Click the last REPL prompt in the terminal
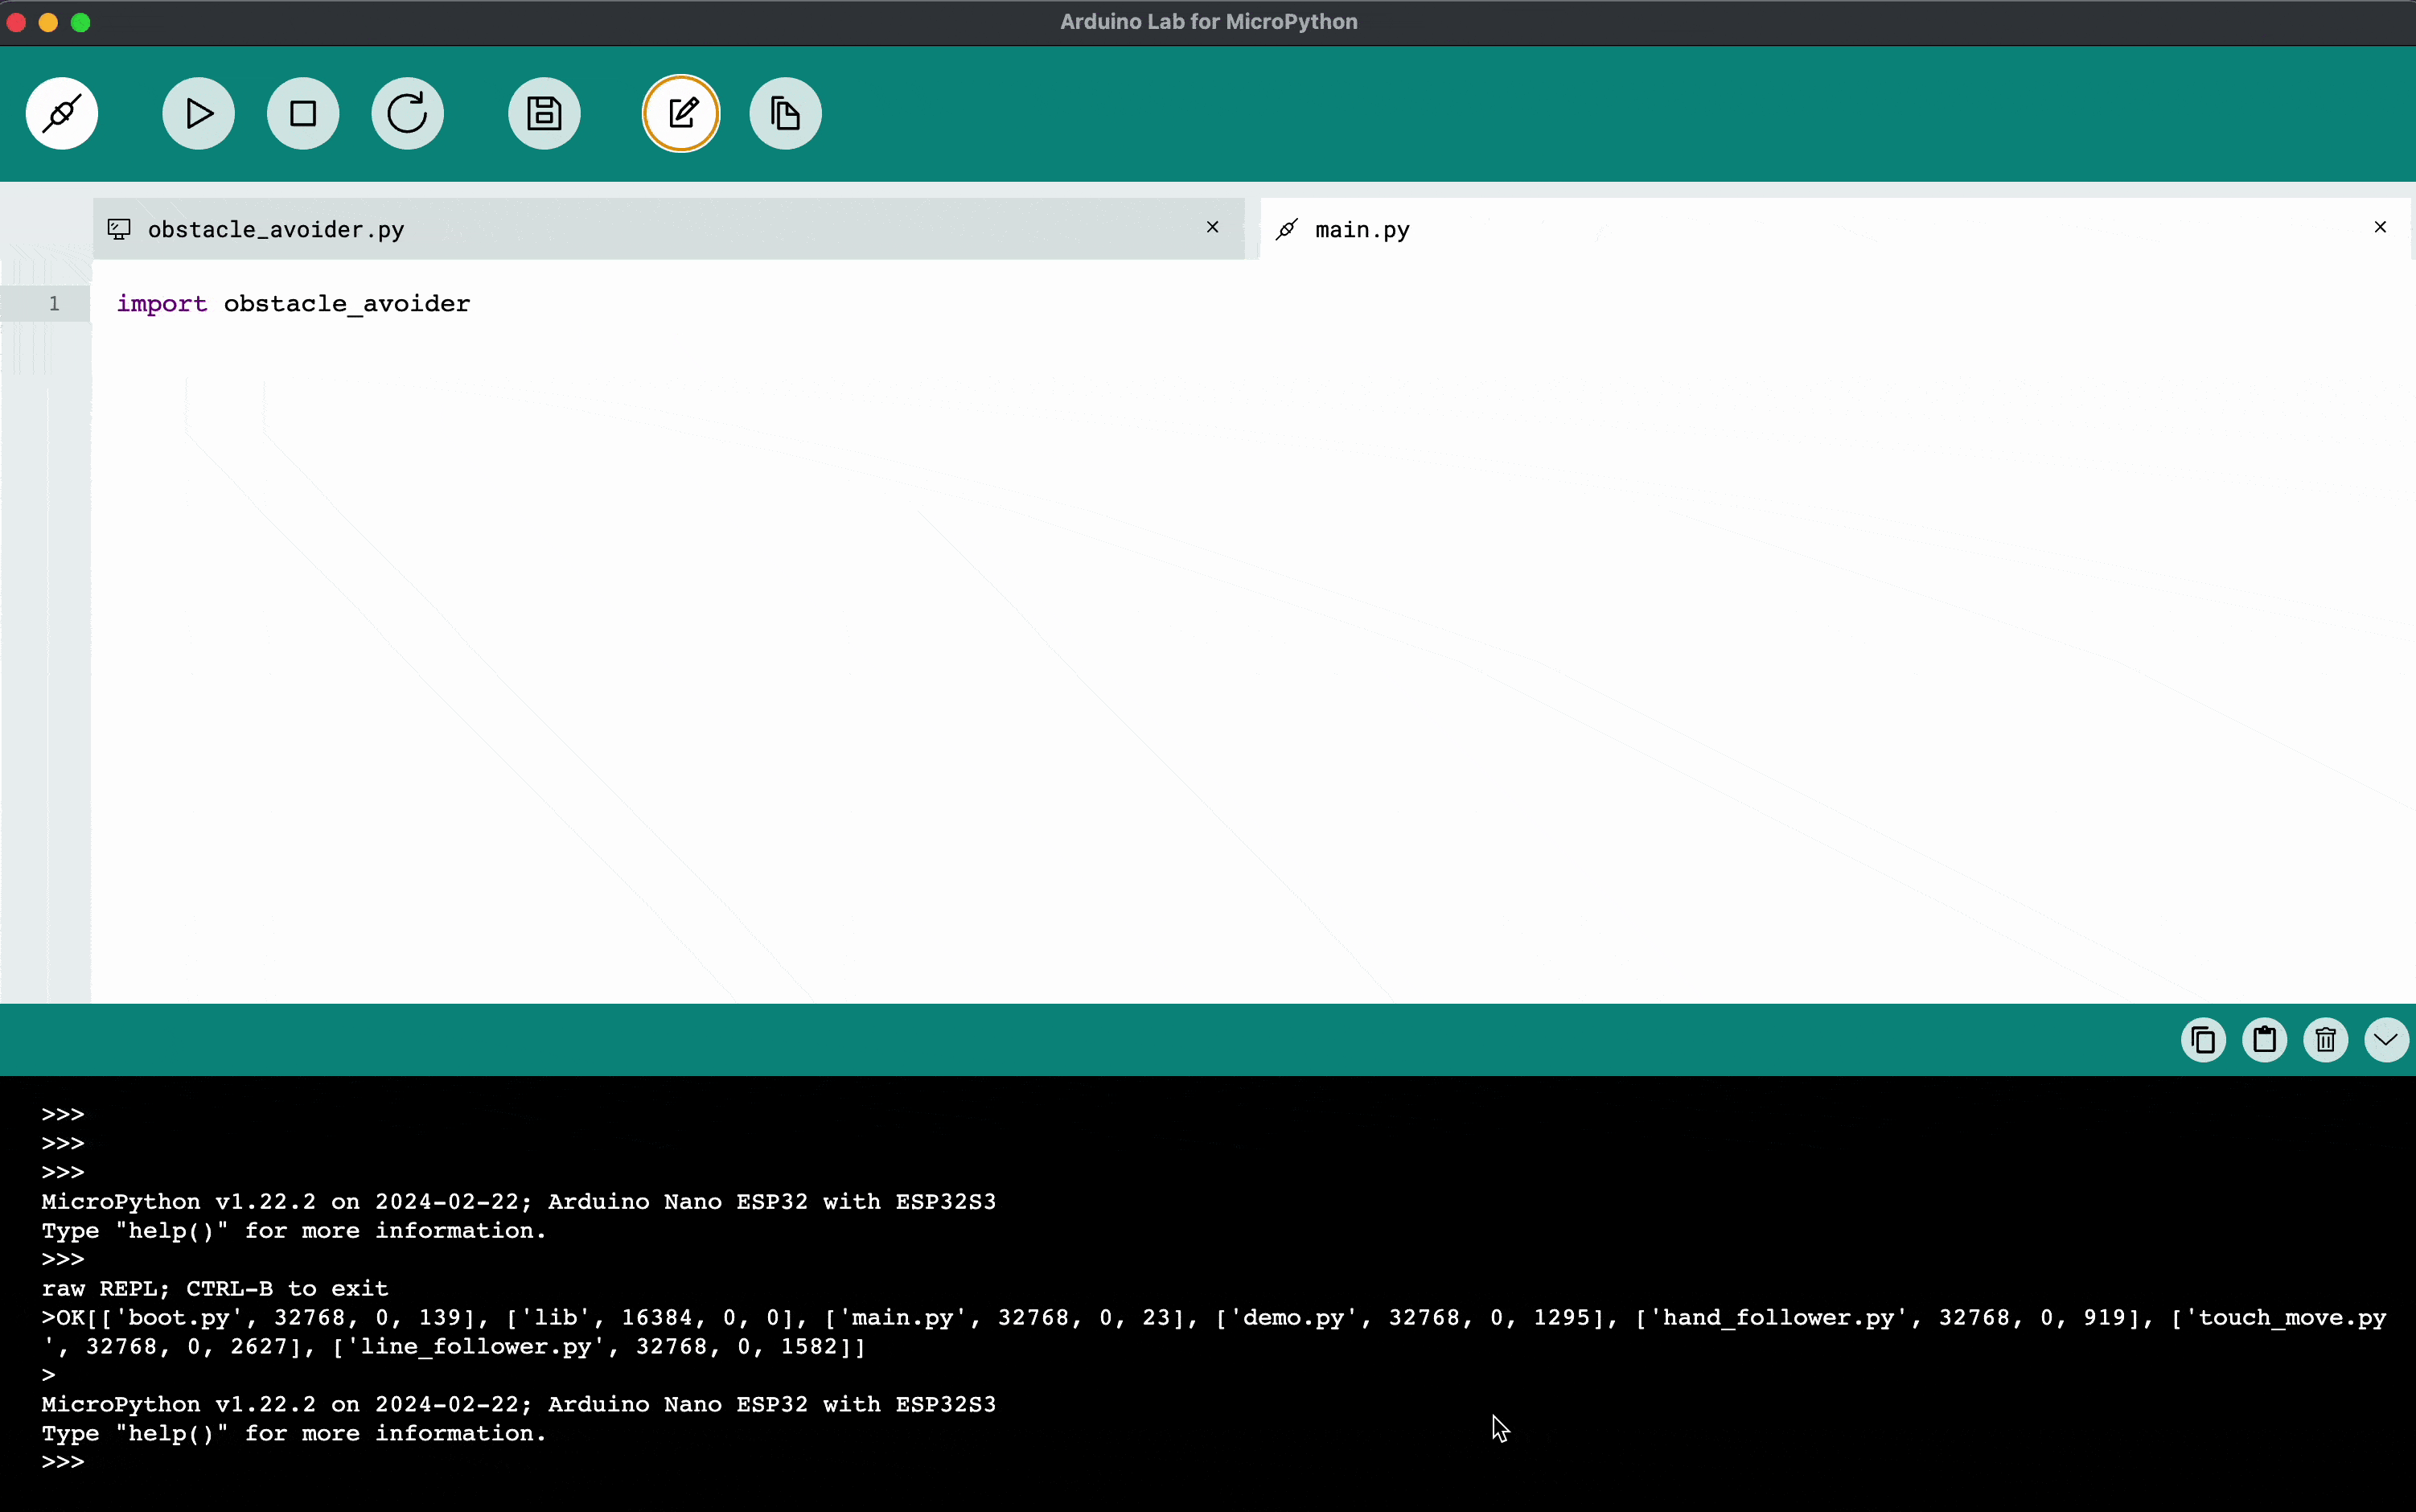Screen dimensions: 2416x1512 click(x=64, y=1462)
